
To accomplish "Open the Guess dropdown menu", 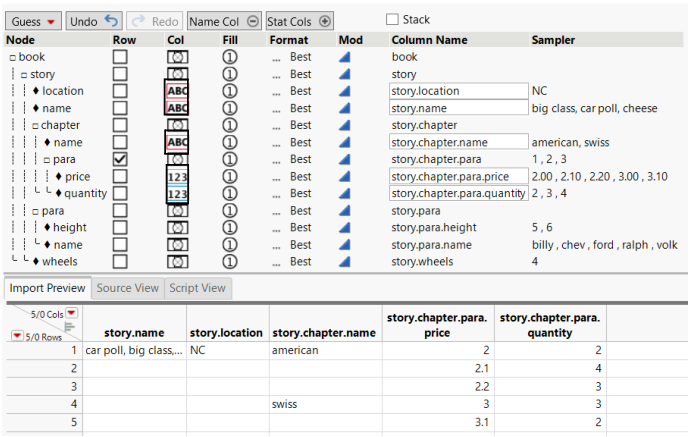I will click(34, 21).
